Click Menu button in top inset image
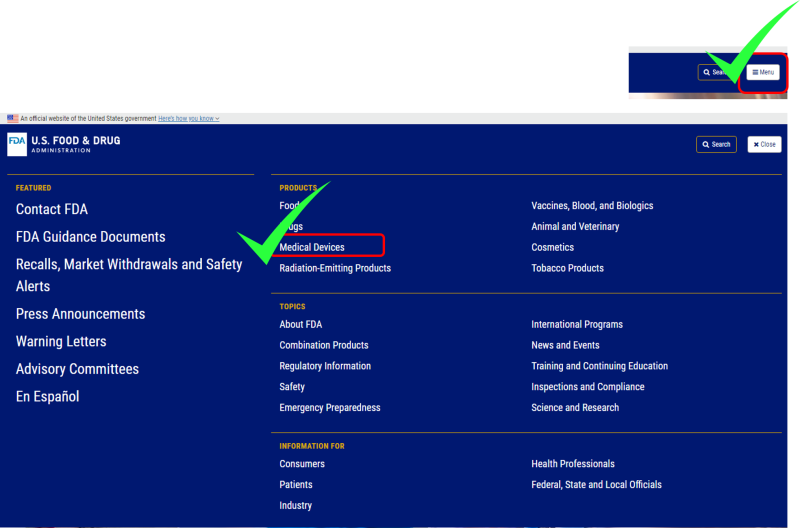The height and width of the screenshot is (528, 800). tap(763, 72)
